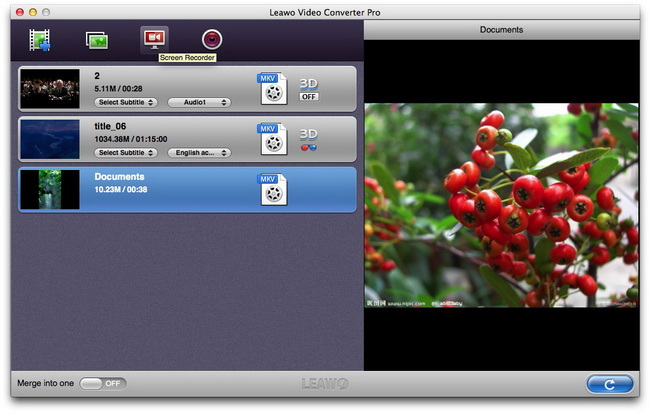Expand Select Subtitle dropdown for title_06
Screen dimensions: 650x413
point(126,152)
